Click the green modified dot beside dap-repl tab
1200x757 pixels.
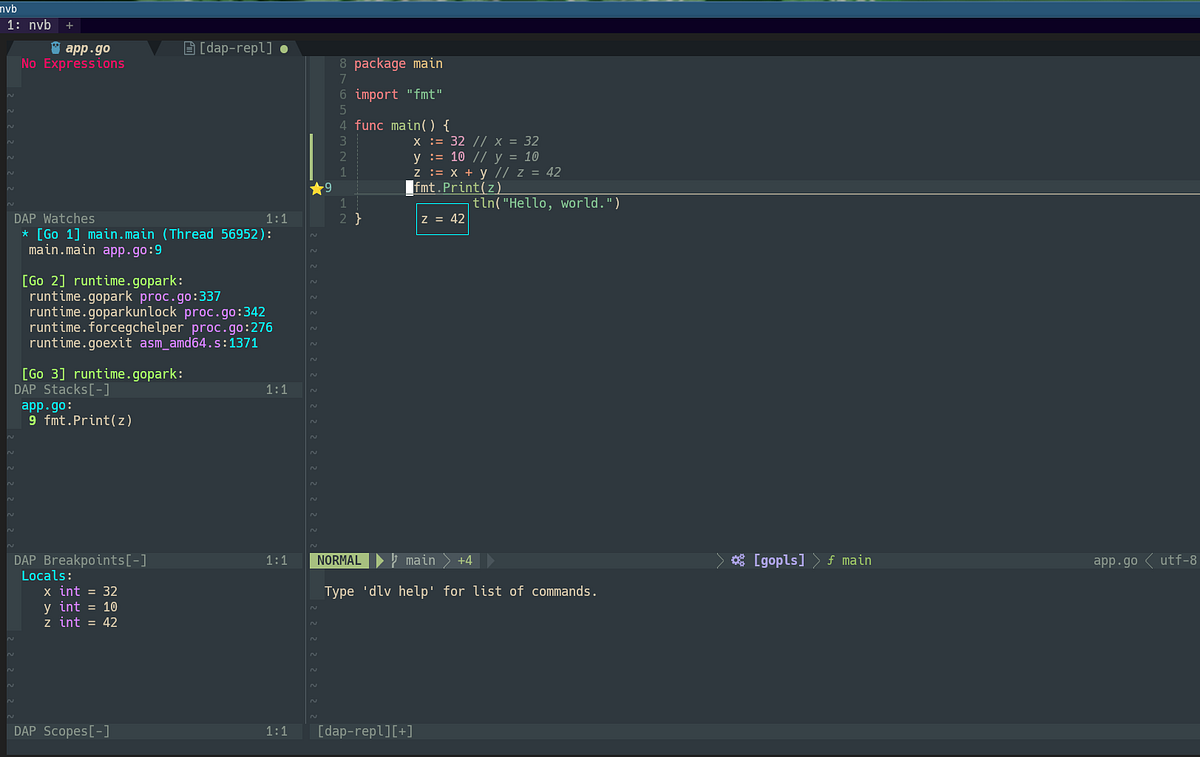pos(284,48)
